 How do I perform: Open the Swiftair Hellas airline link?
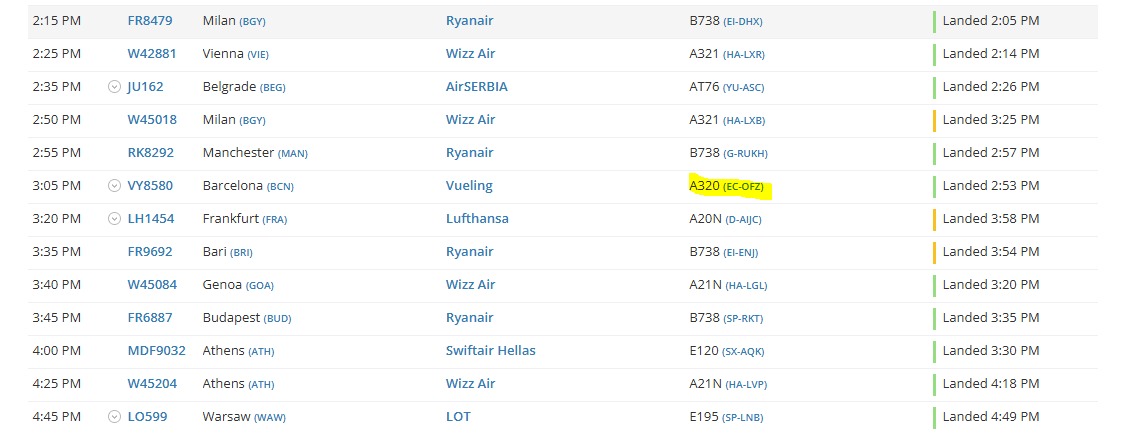tap(490, 351)
